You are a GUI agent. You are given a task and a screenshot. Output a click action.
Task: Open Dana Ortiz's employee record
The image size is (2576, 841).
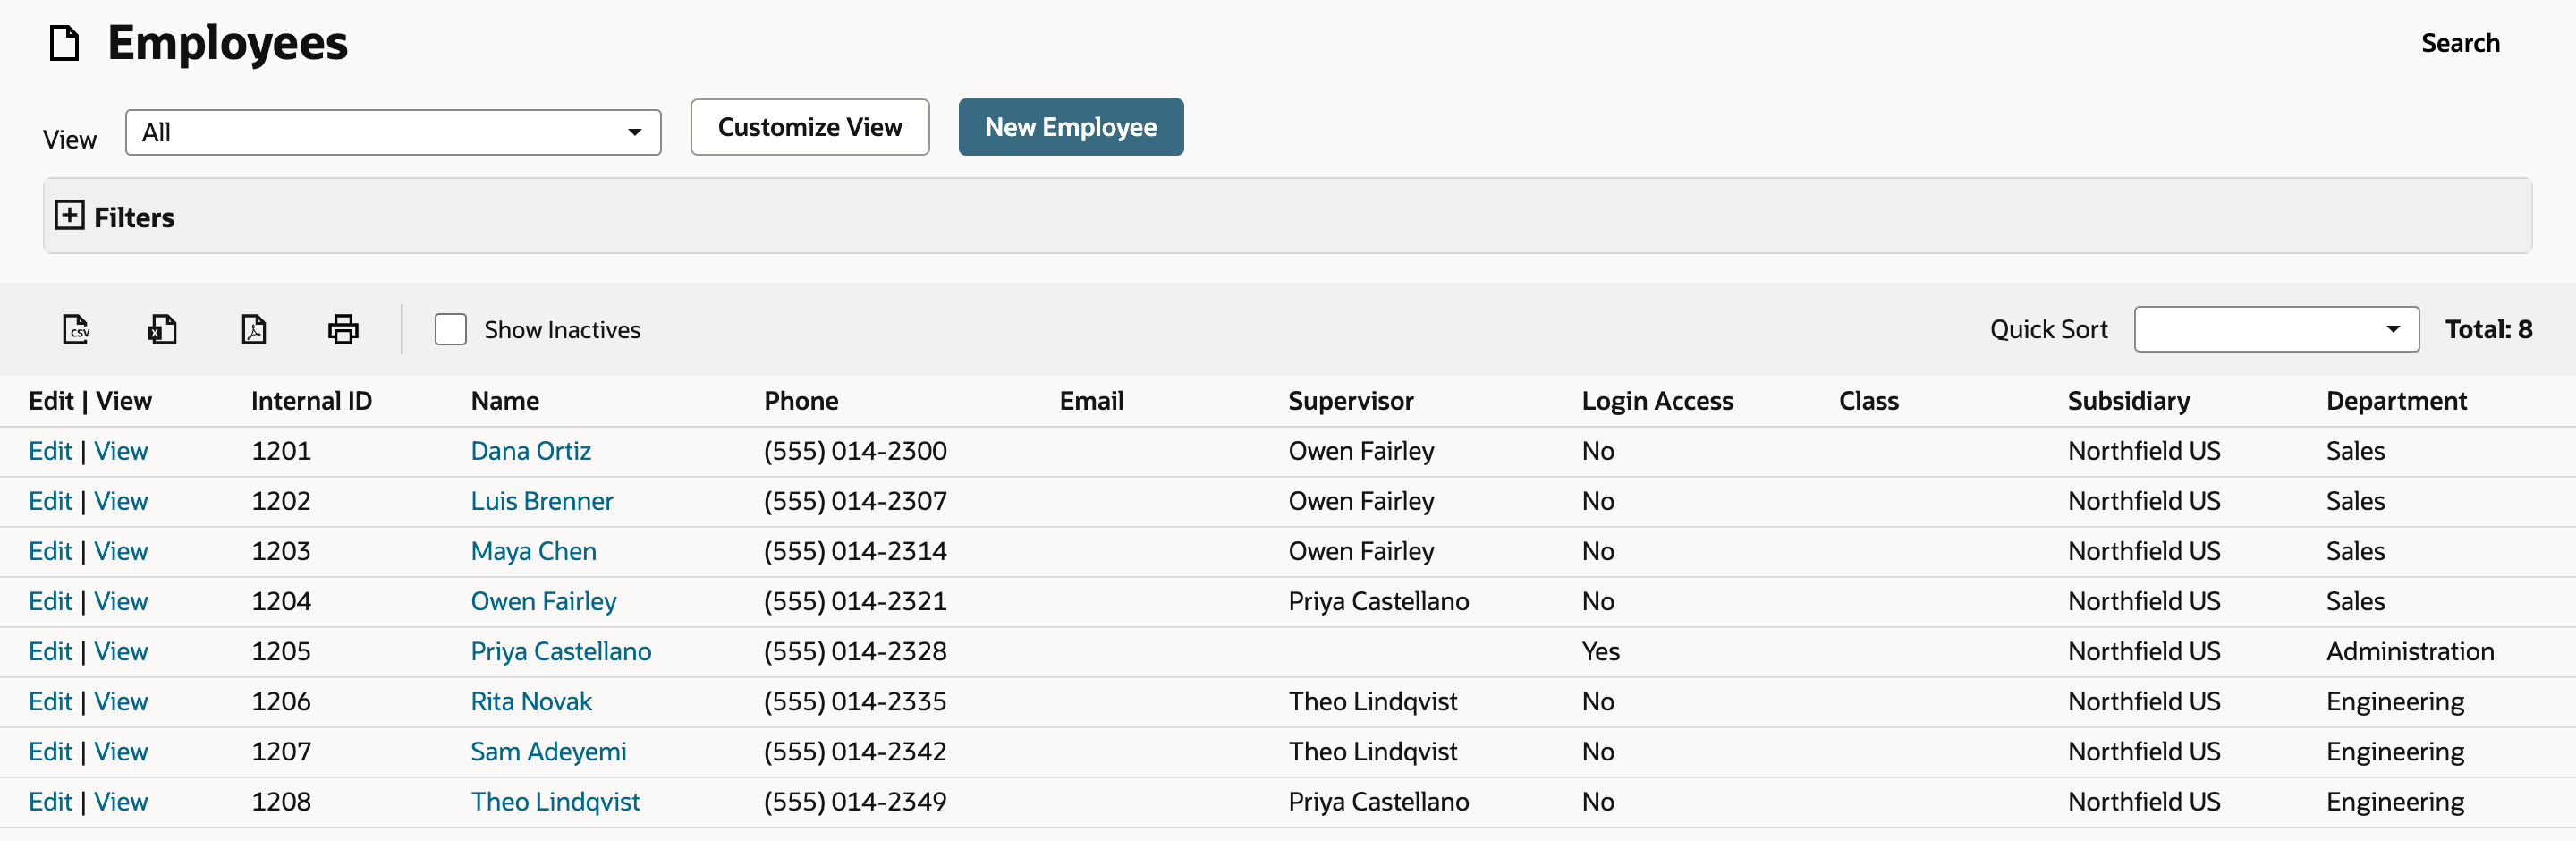click(531, 451)
